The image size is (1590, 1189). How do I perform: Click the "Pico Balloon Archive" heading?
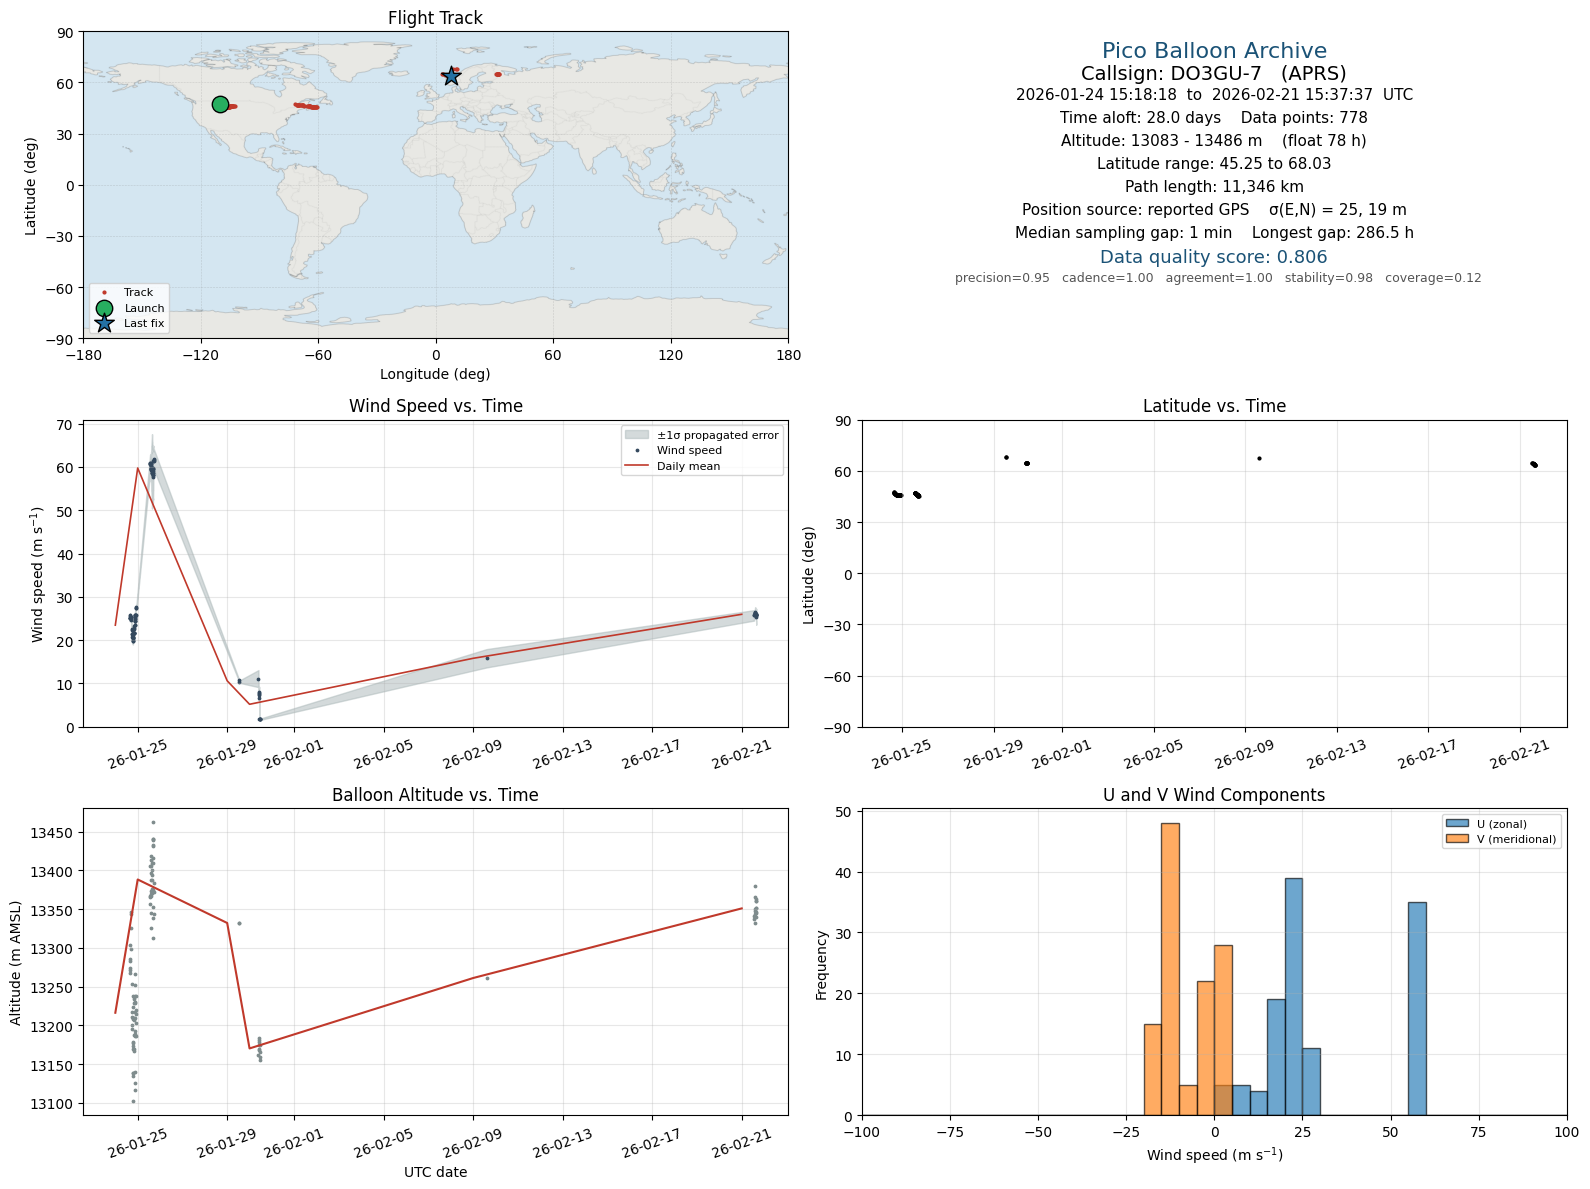tap(1214, 51)
